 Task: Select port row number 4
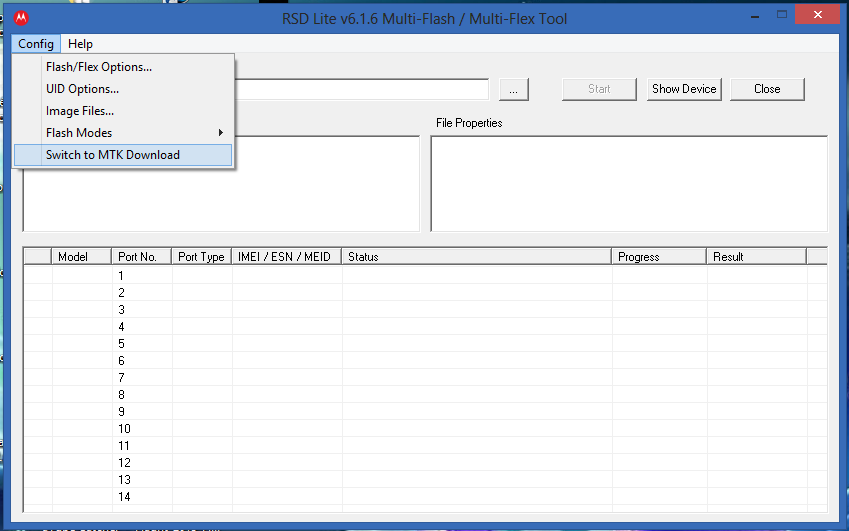click(425, 327)
